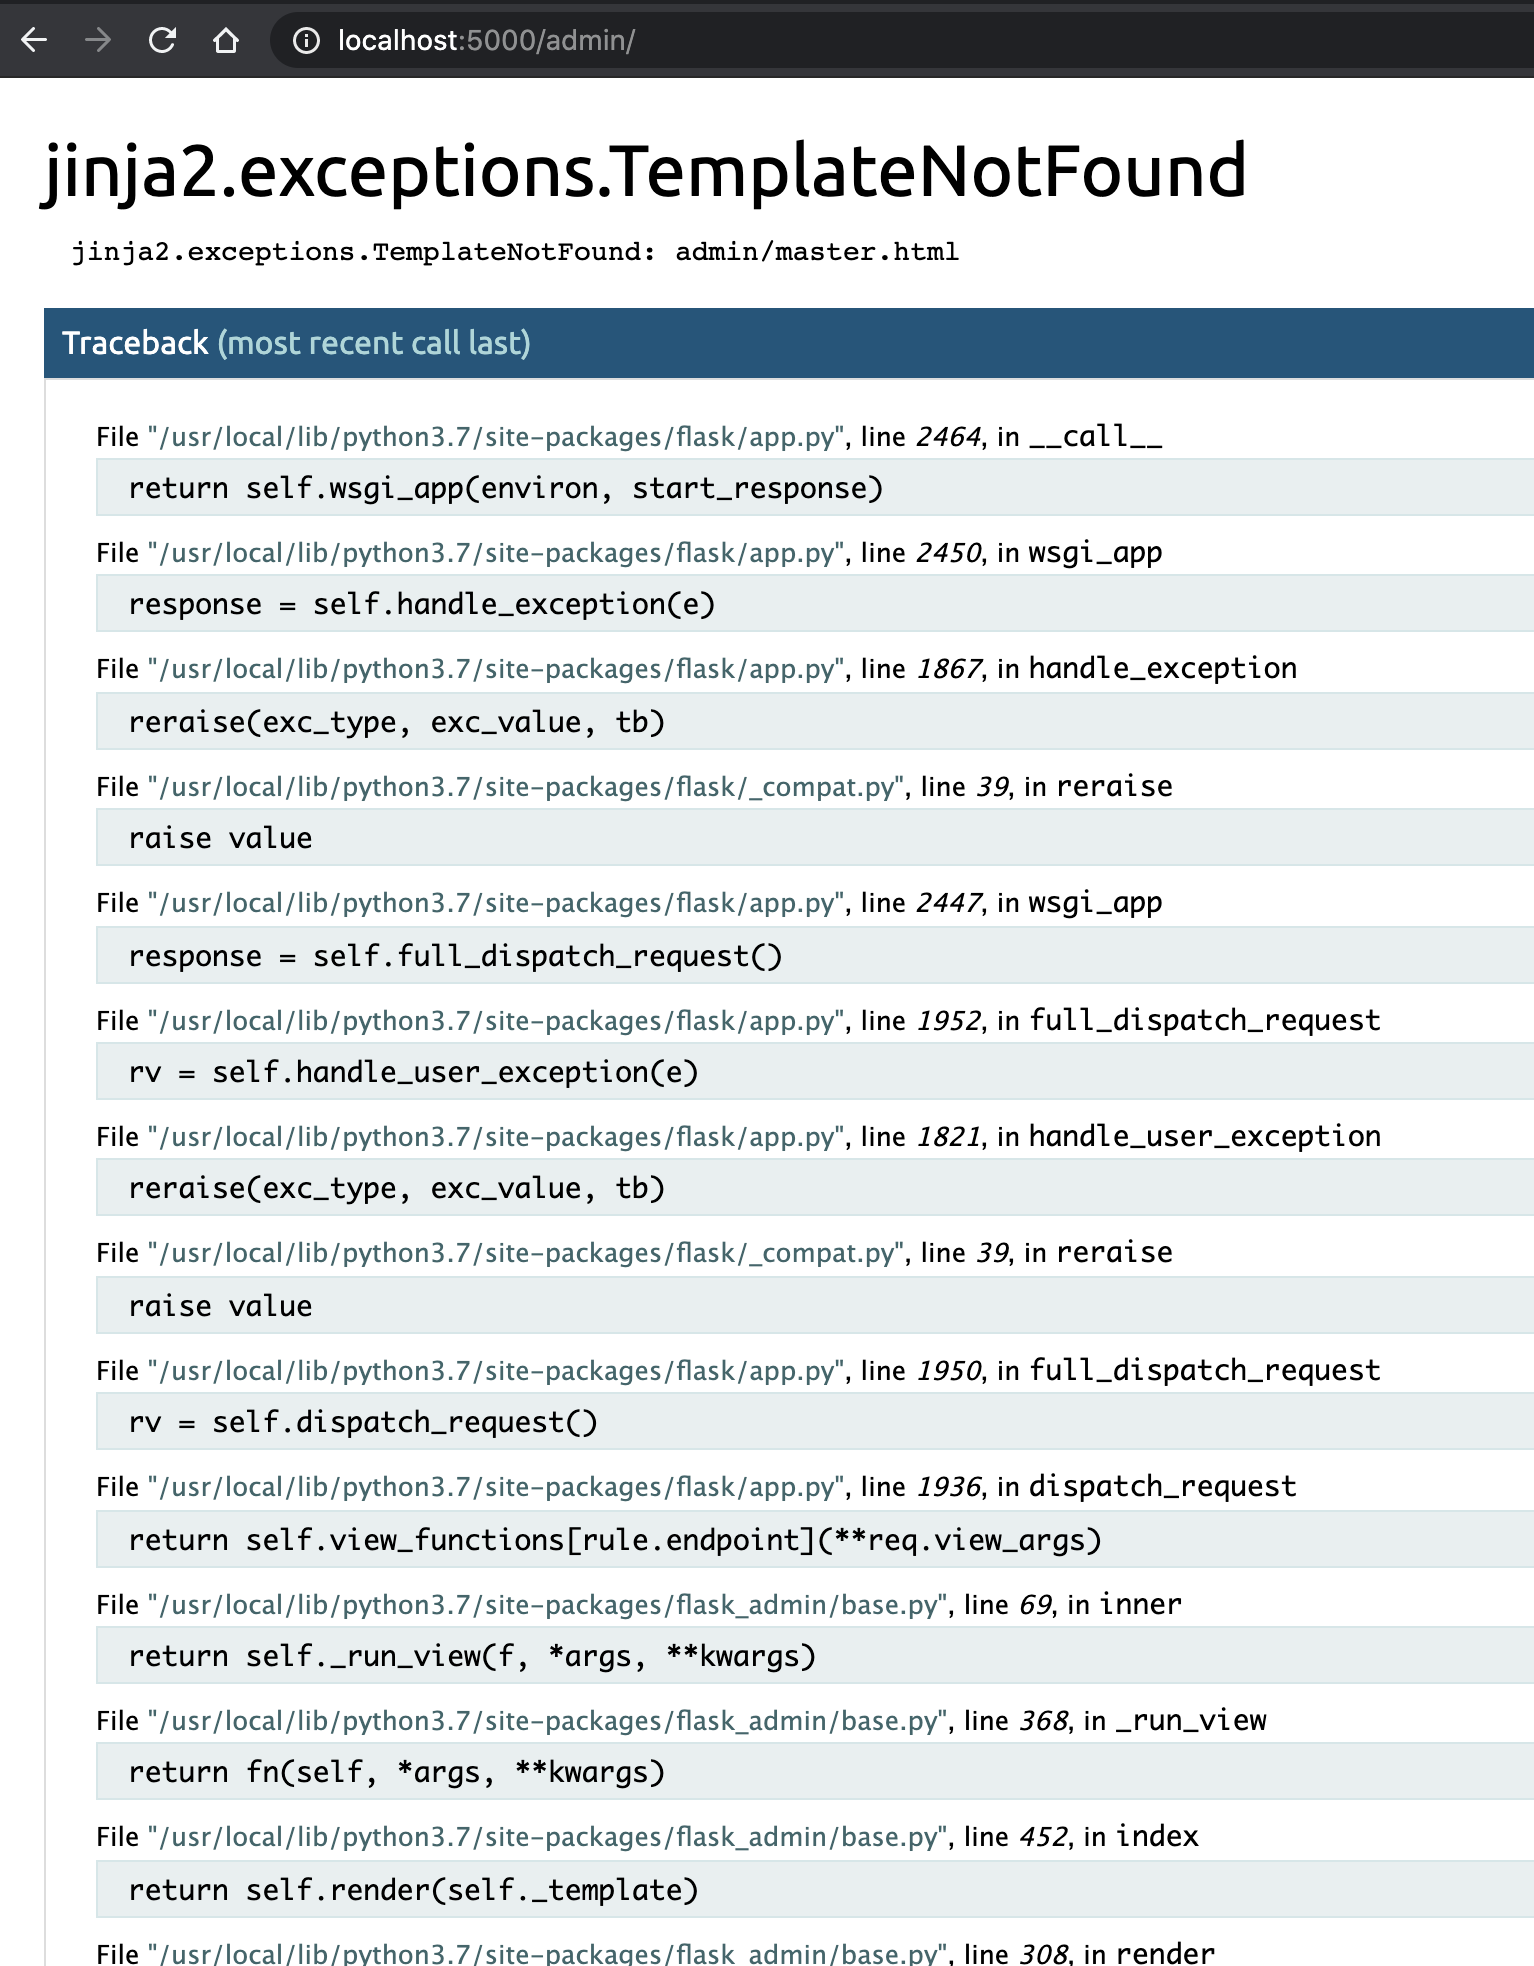Screen dimensions: 1534x1966
Task: Click the flask_admin/base.py file path link
Action: [x=545, y=1604]
